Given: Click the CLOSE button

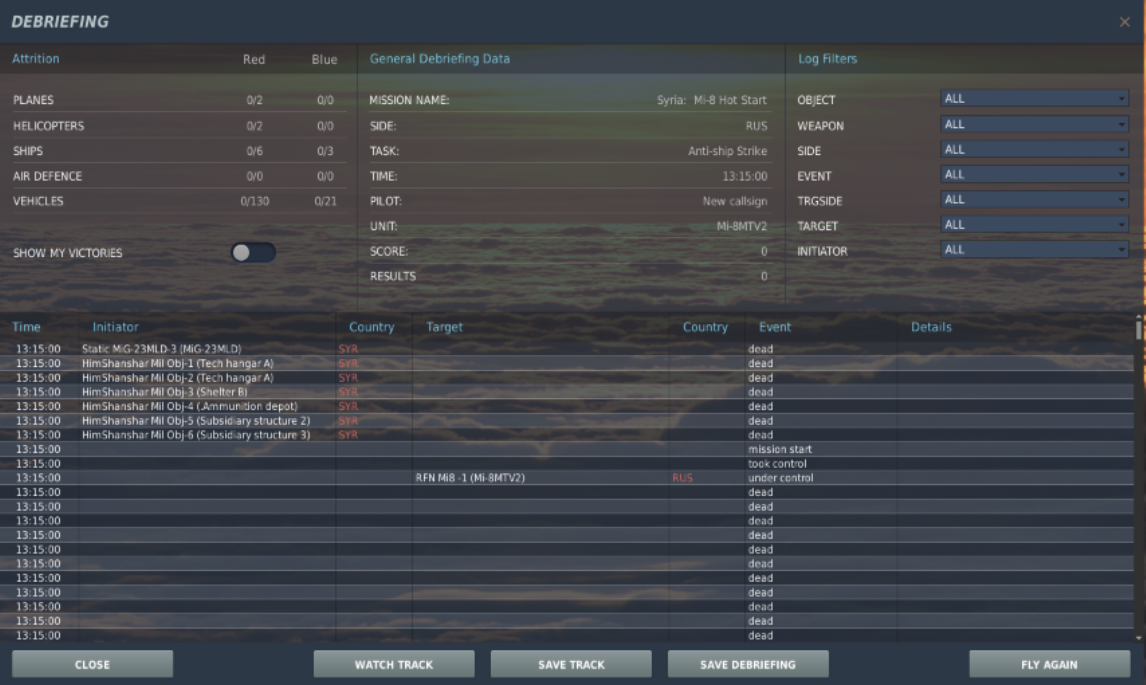Looking at the screenshot, I should tap(92, 664).
